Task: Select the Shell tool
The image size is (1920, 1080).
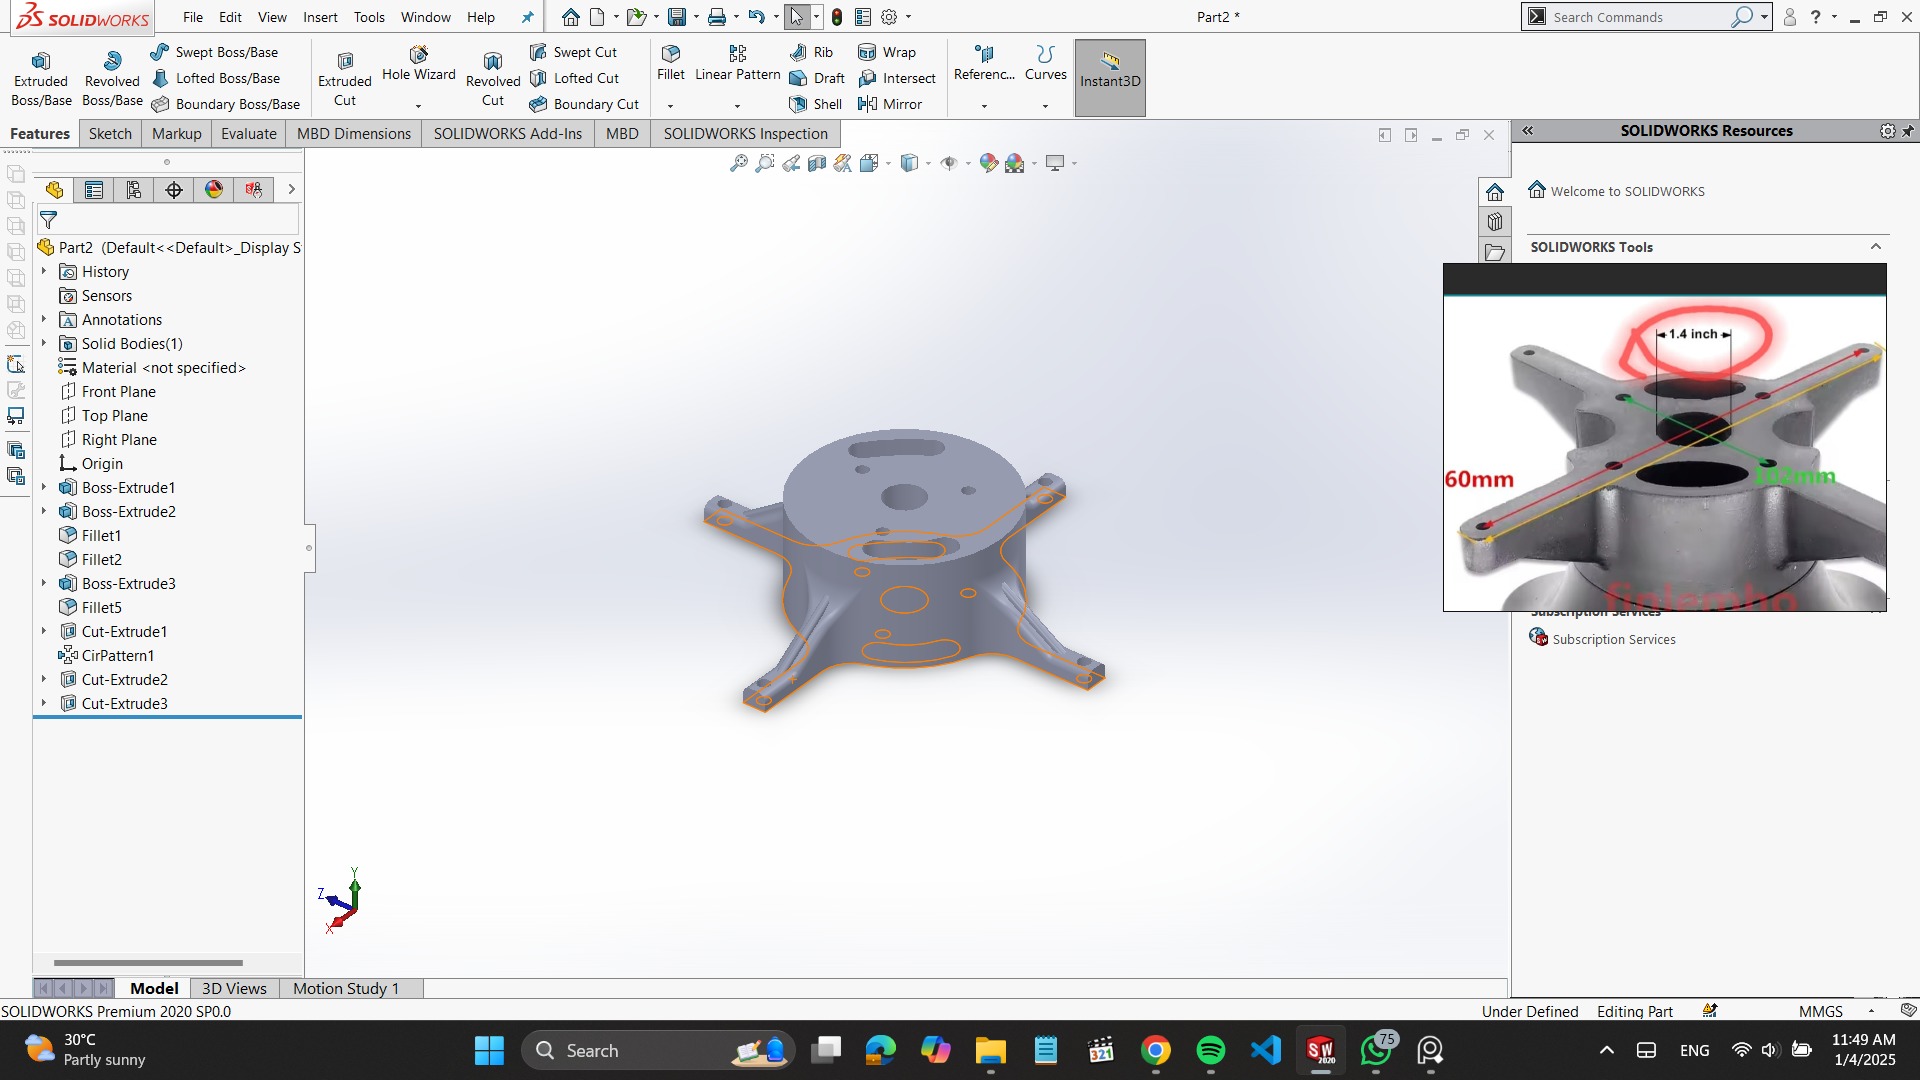Action: click(816, 104)
